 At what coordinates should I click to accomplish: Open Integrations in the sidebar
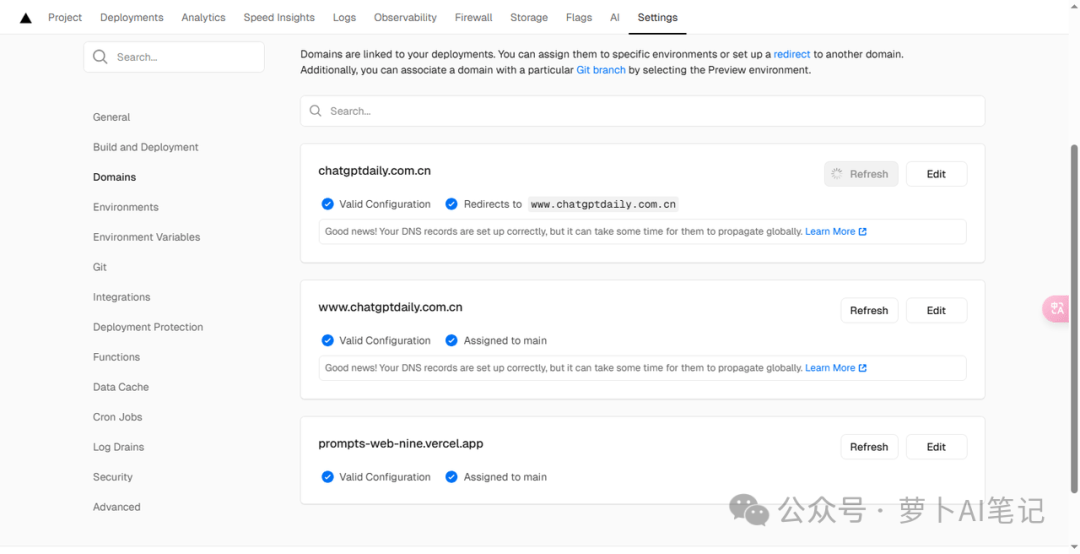121,297
